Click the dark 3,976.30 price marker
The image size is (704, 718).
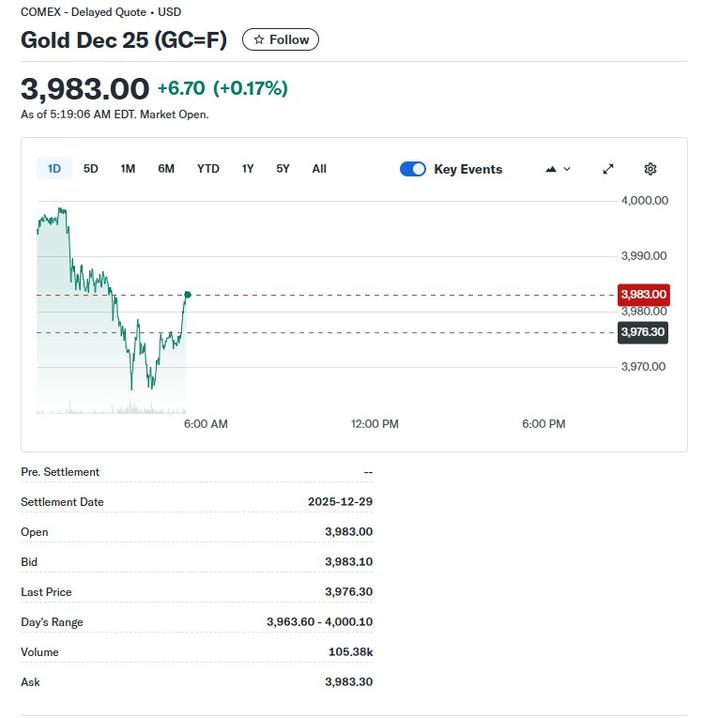643,332
